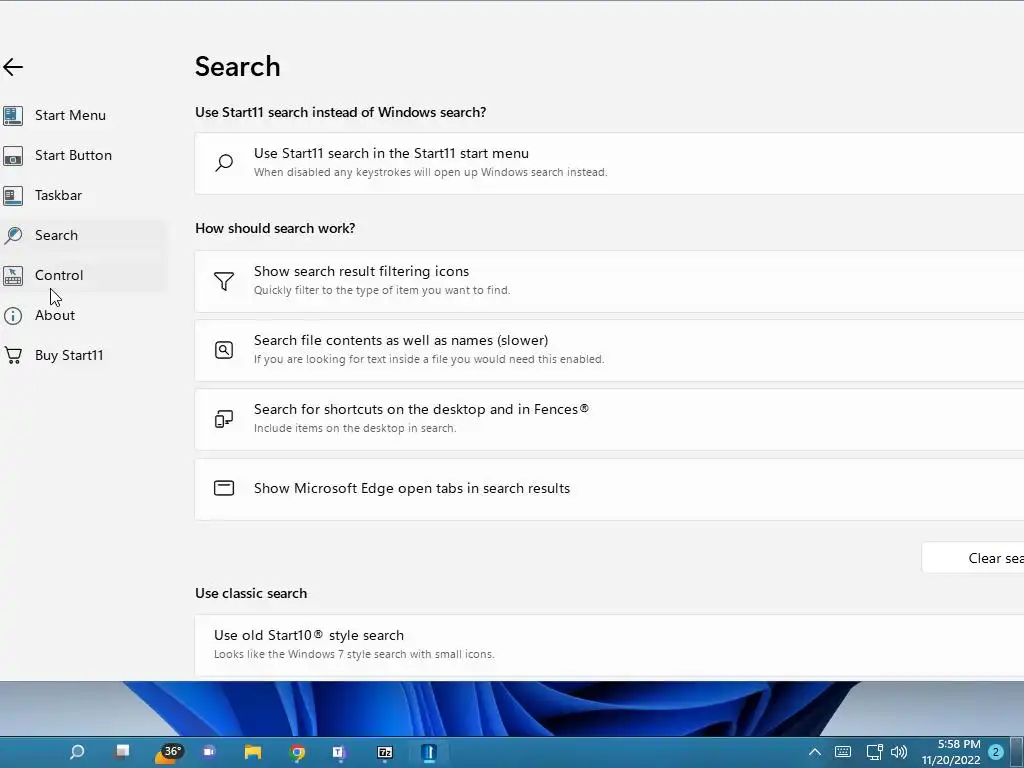Open the notification badge showing 2
Viewport: 1024px width, 768px height.
[x=996, y=752]
